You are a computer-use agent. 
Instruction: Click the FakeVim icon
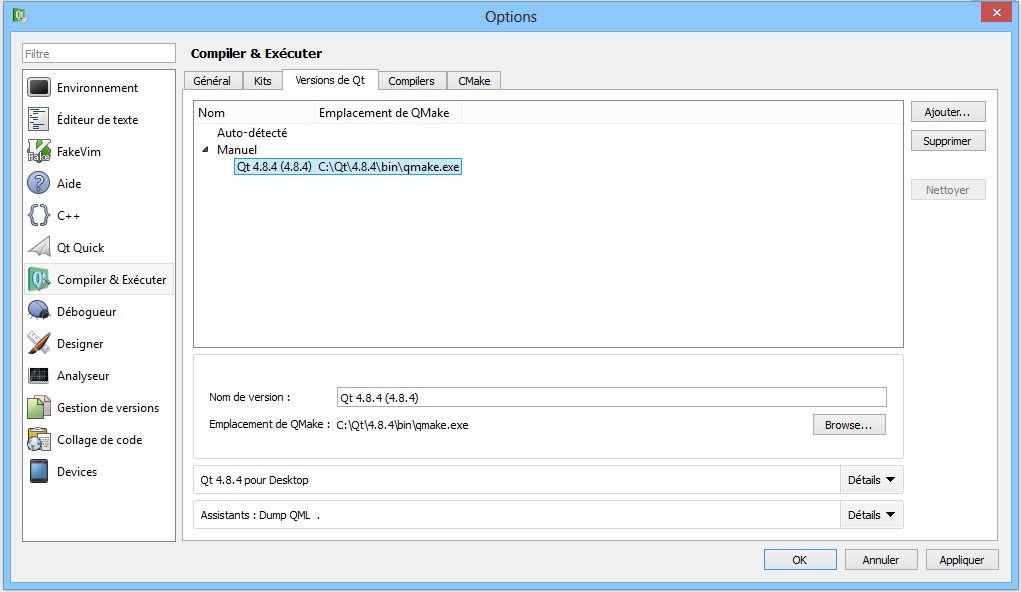pos(38,151)
